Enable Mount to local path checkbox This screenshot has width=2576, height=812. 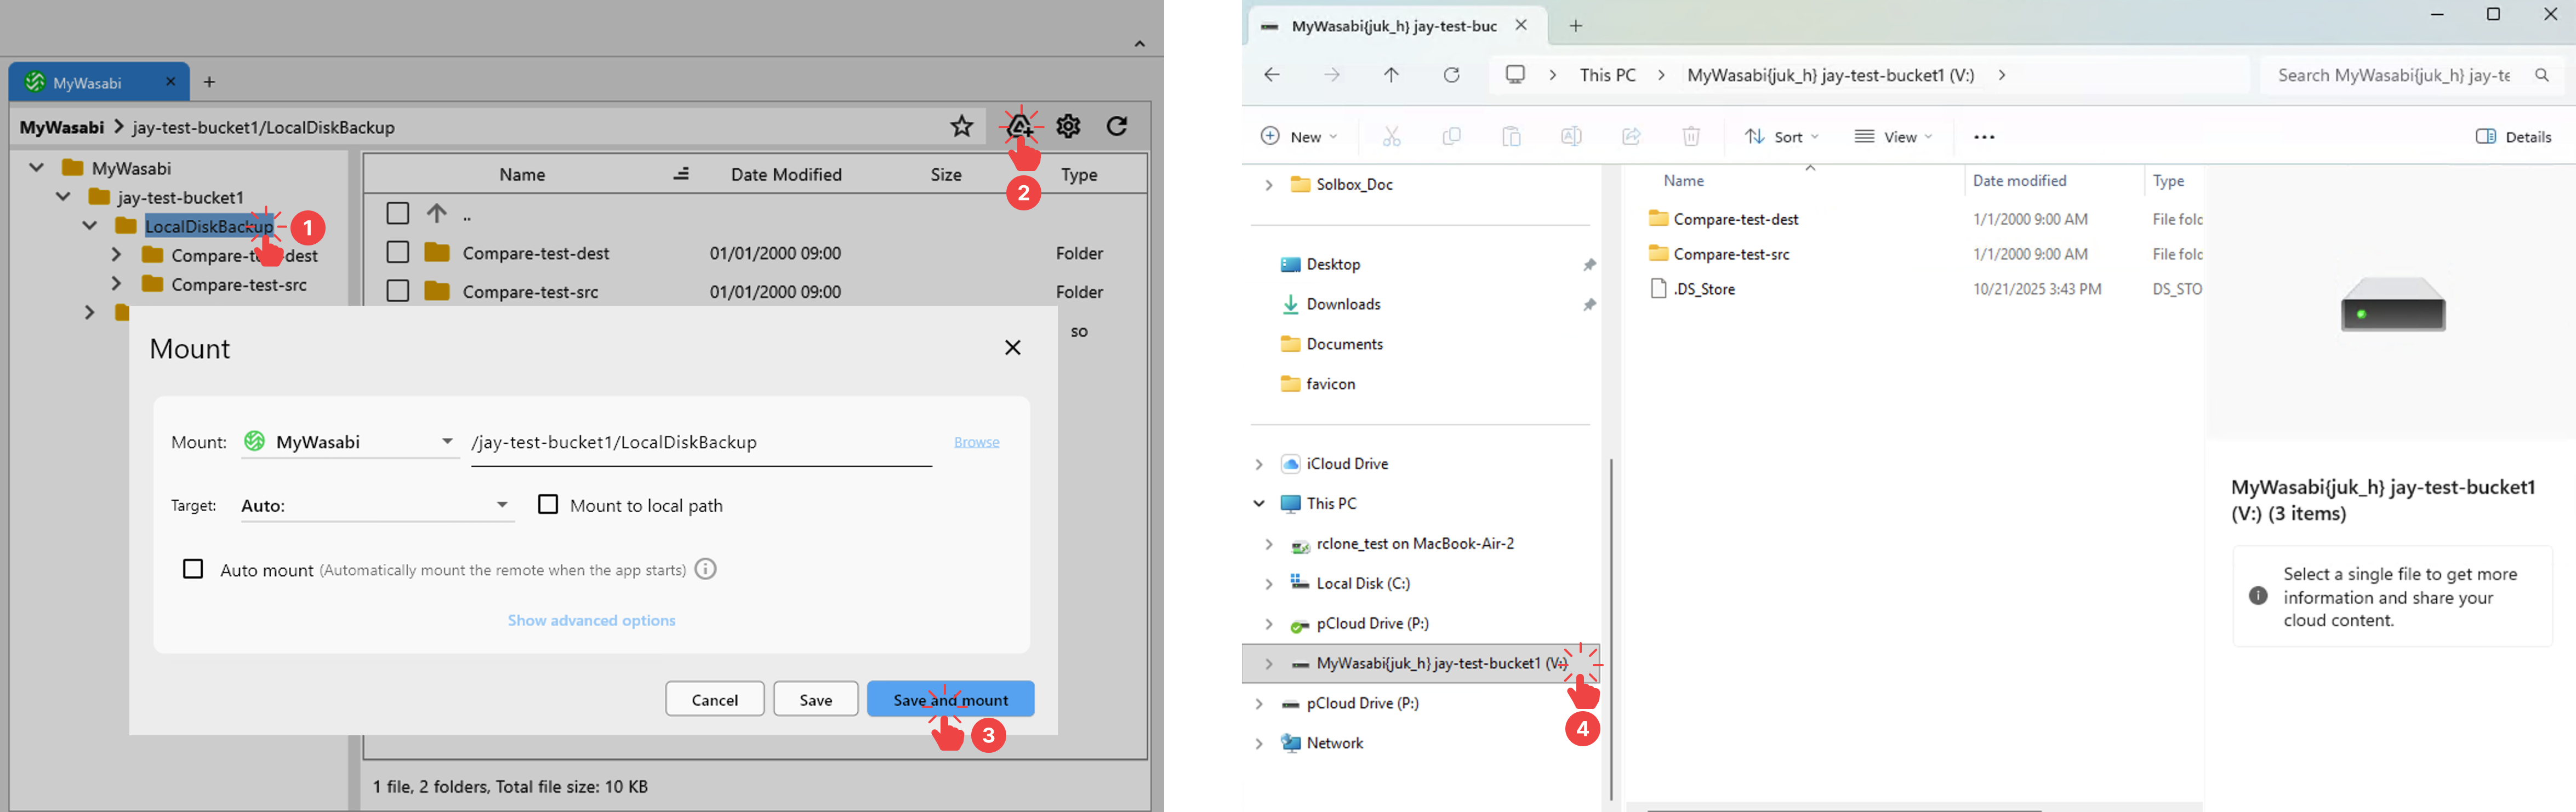[548, 504]
